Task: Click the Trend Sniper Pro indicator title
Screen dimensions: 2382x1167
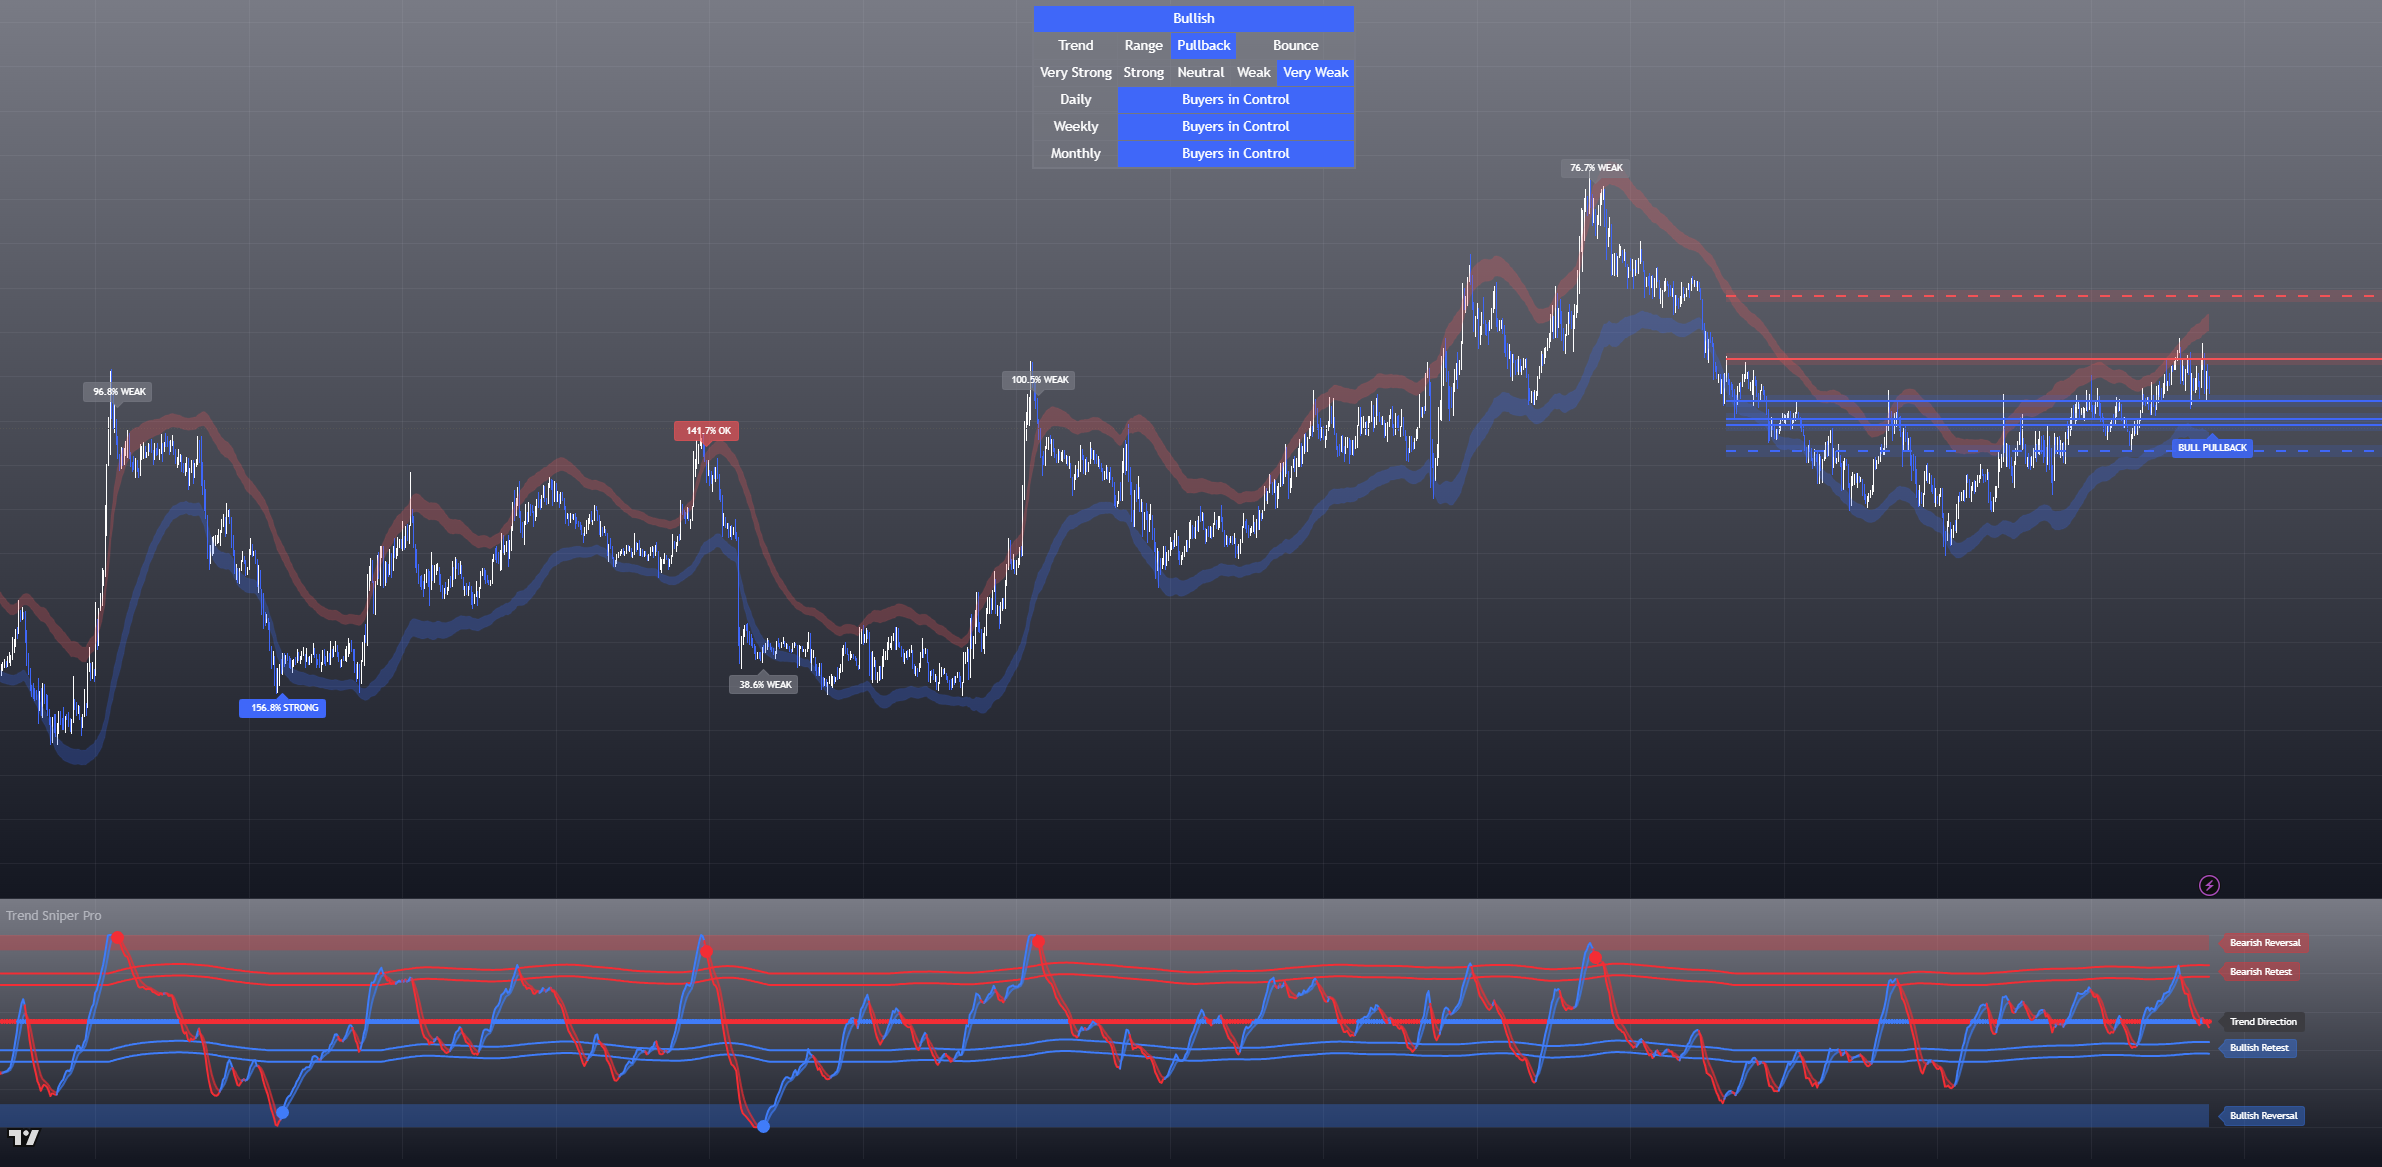Action: click(54, 916)
